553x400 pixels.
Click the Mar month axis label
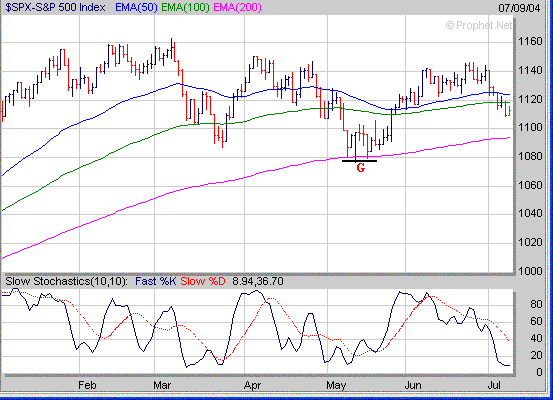(162, 385)
